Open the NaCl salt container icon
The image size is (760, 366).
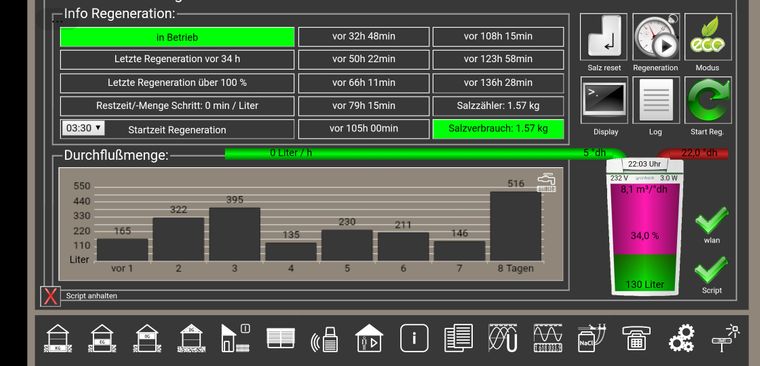(x=592, y=338)
